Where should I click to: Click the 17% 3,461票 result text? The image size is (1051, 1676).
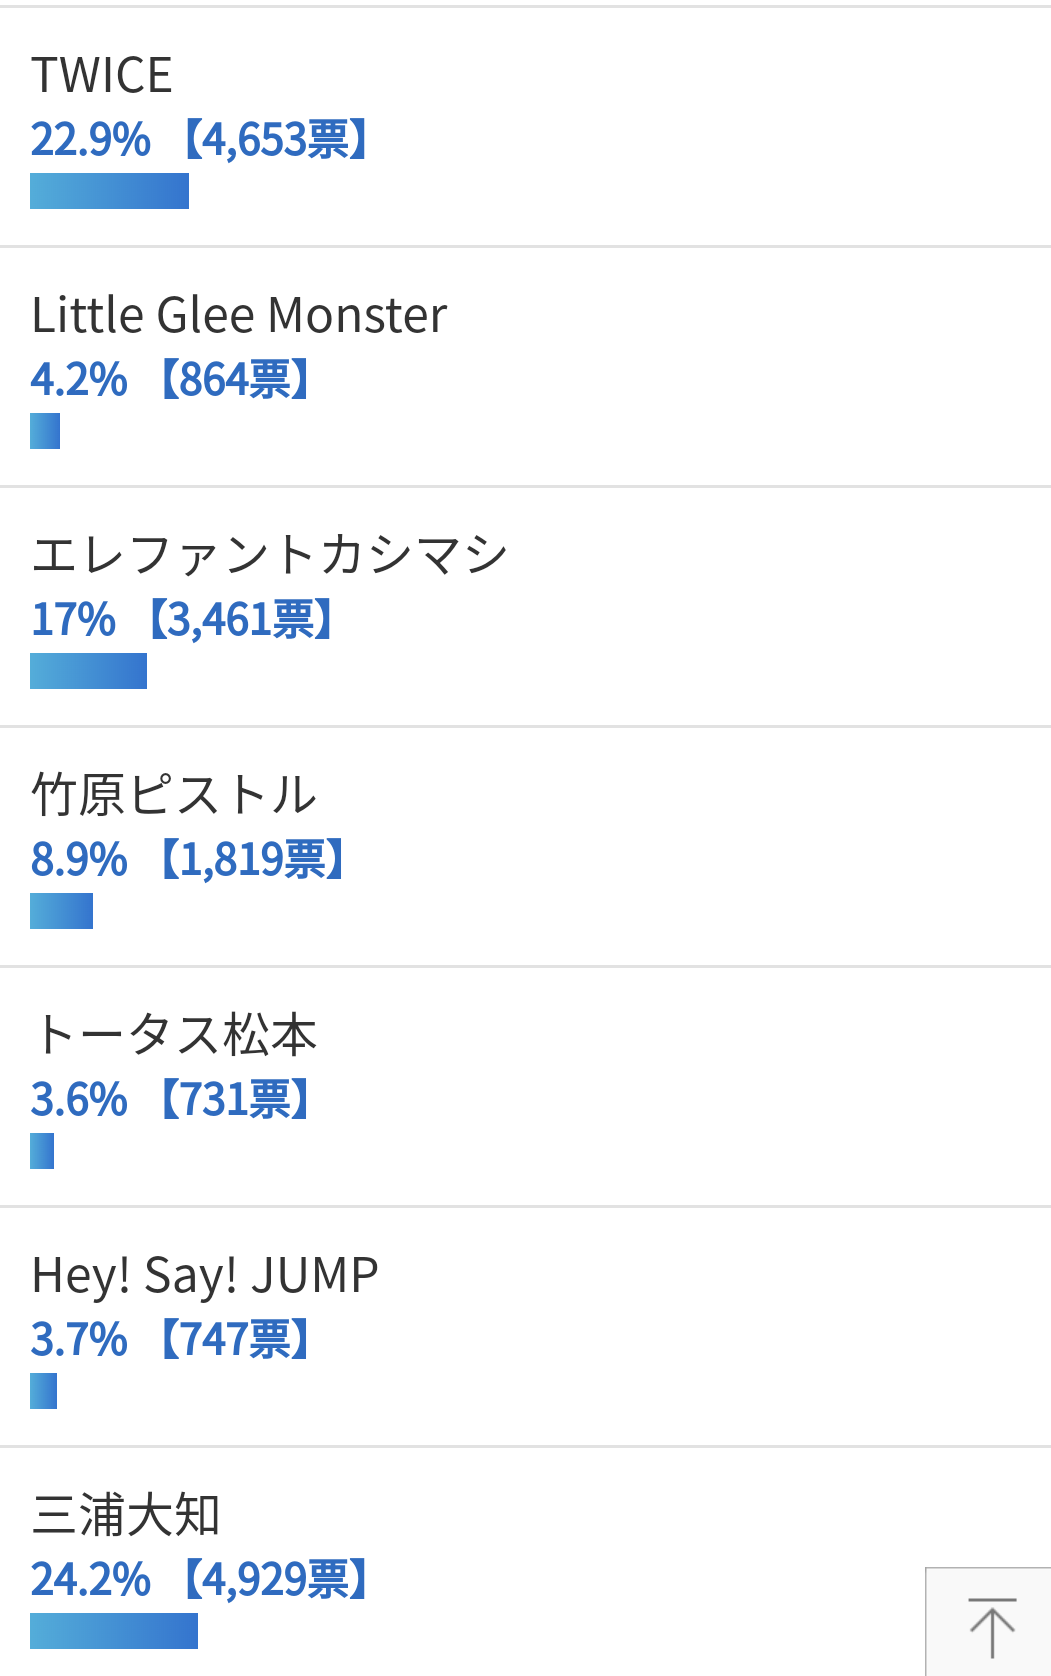tap(182, 620)
